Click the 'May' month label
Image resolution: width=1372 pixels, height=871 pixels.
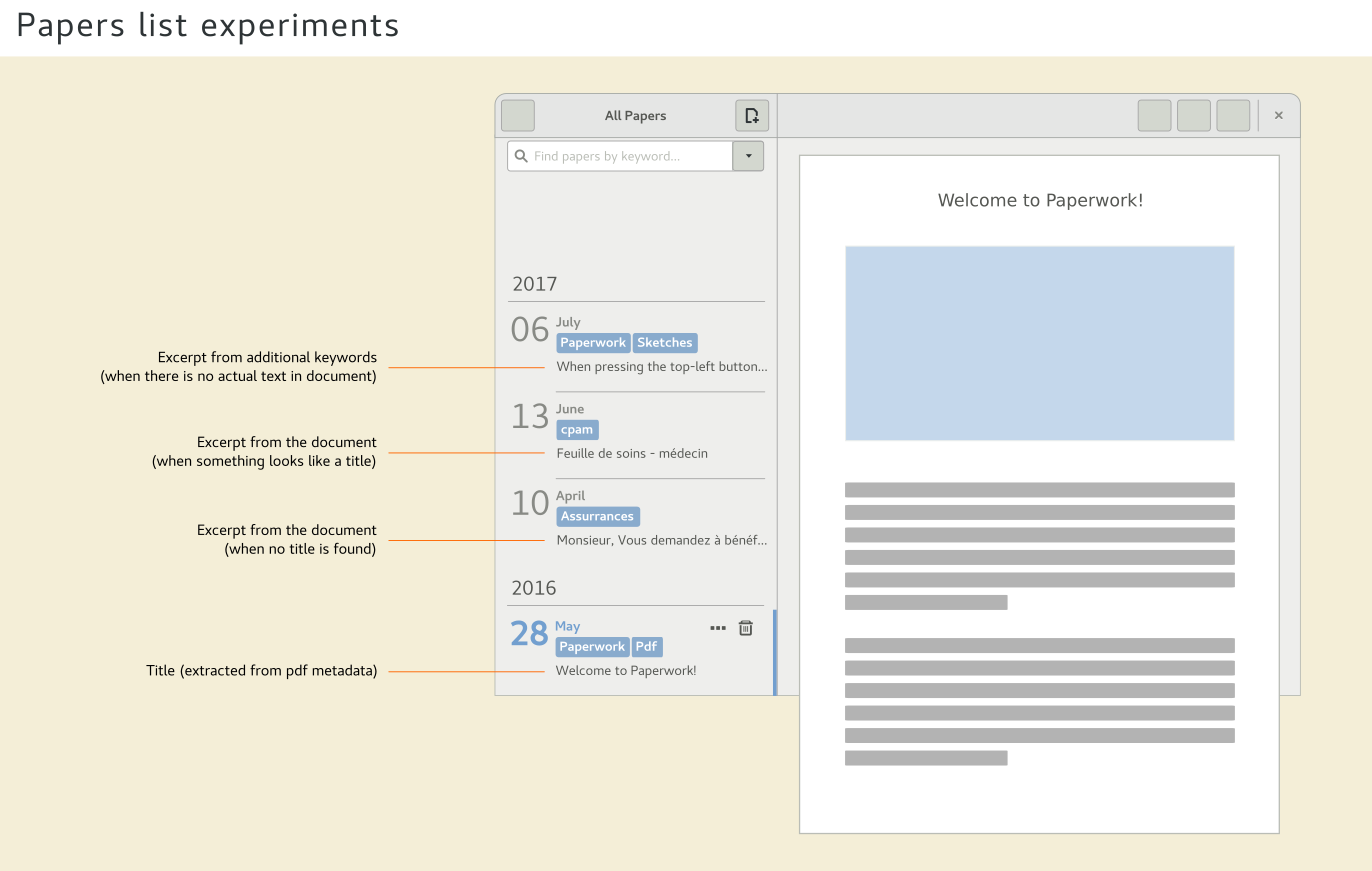click(567, 627)
